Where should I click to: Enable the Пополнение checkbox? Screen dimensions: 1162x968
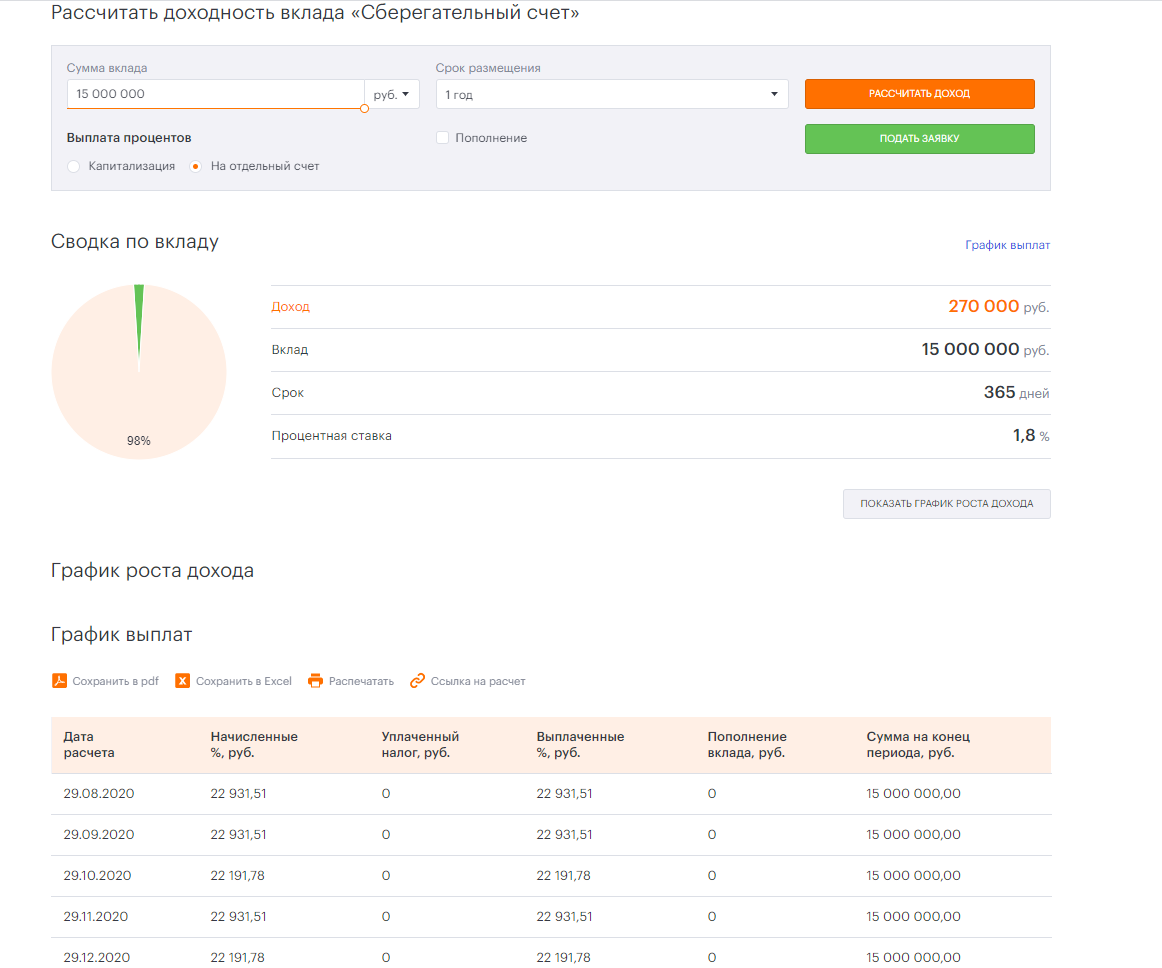pos(442,138)
